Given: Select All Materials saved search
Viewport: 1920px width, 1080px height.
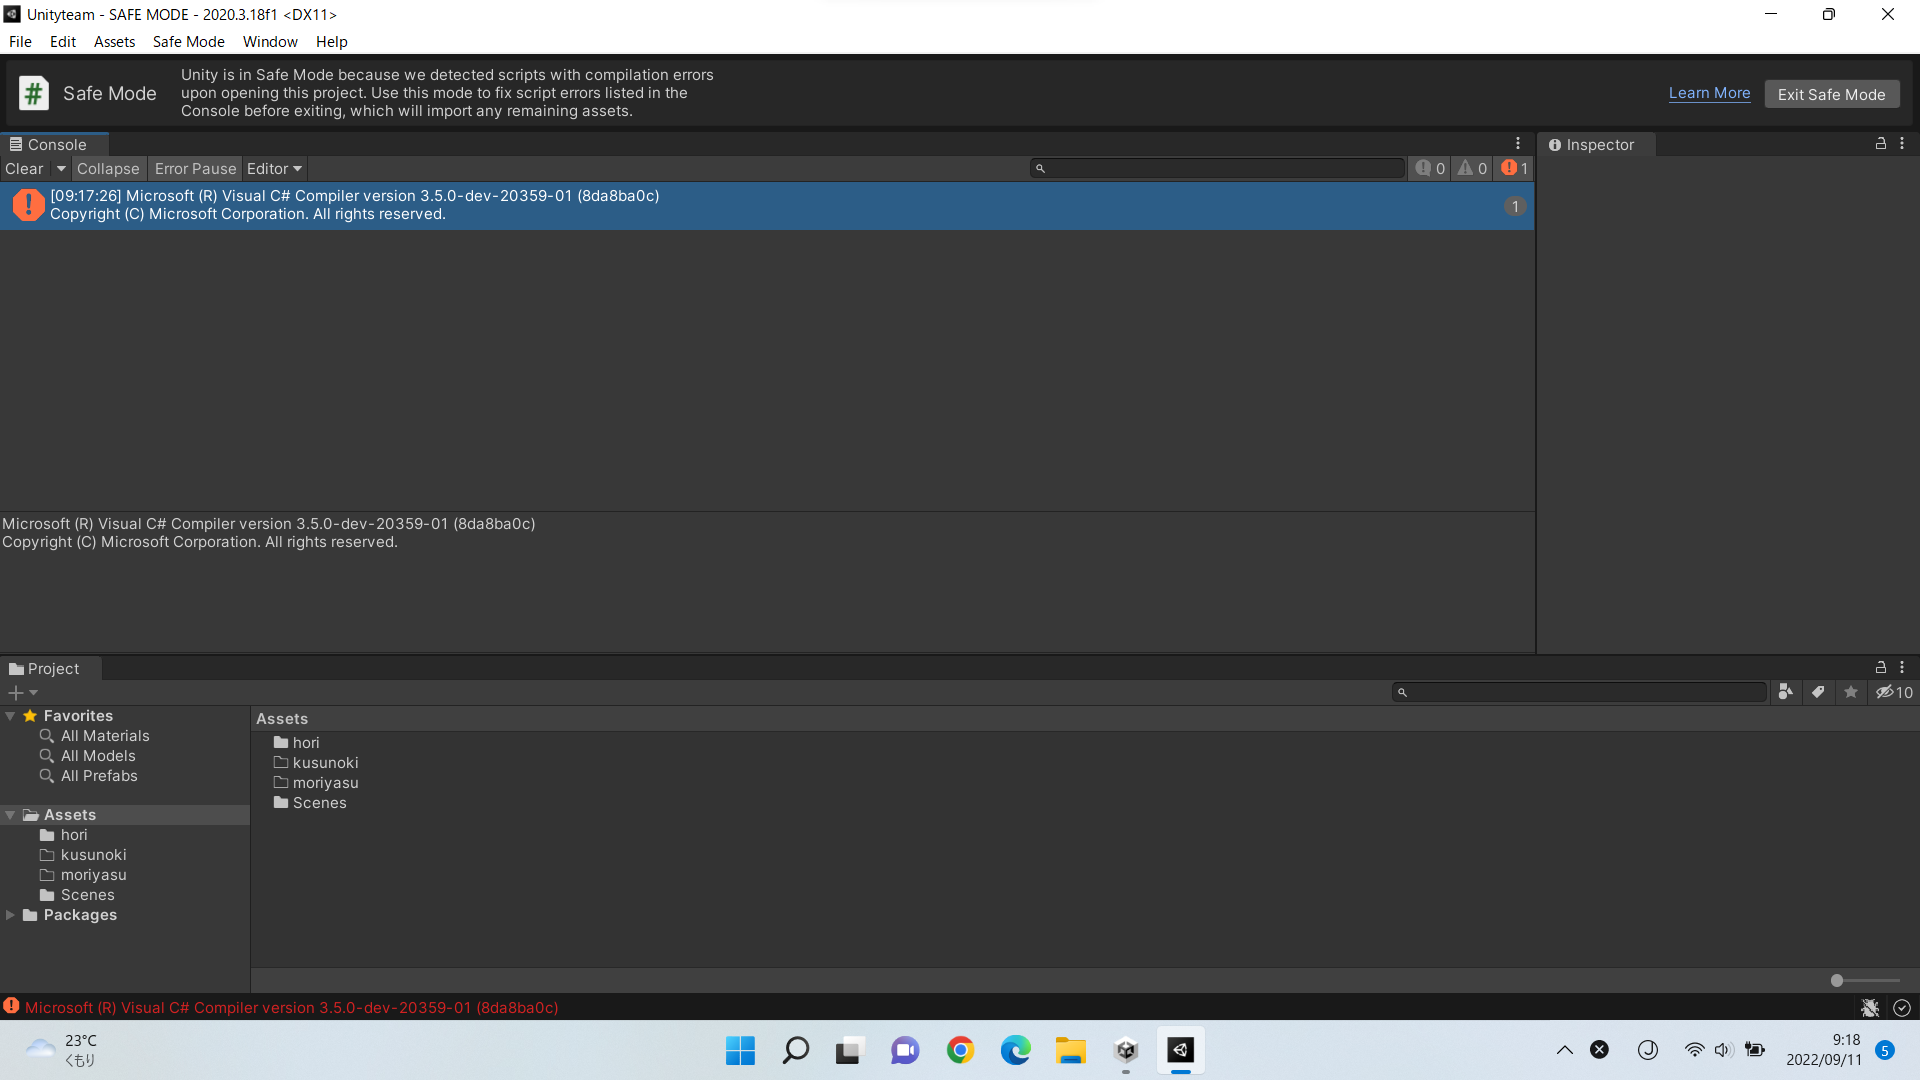Looking at the screenshot, I should 104,736.
